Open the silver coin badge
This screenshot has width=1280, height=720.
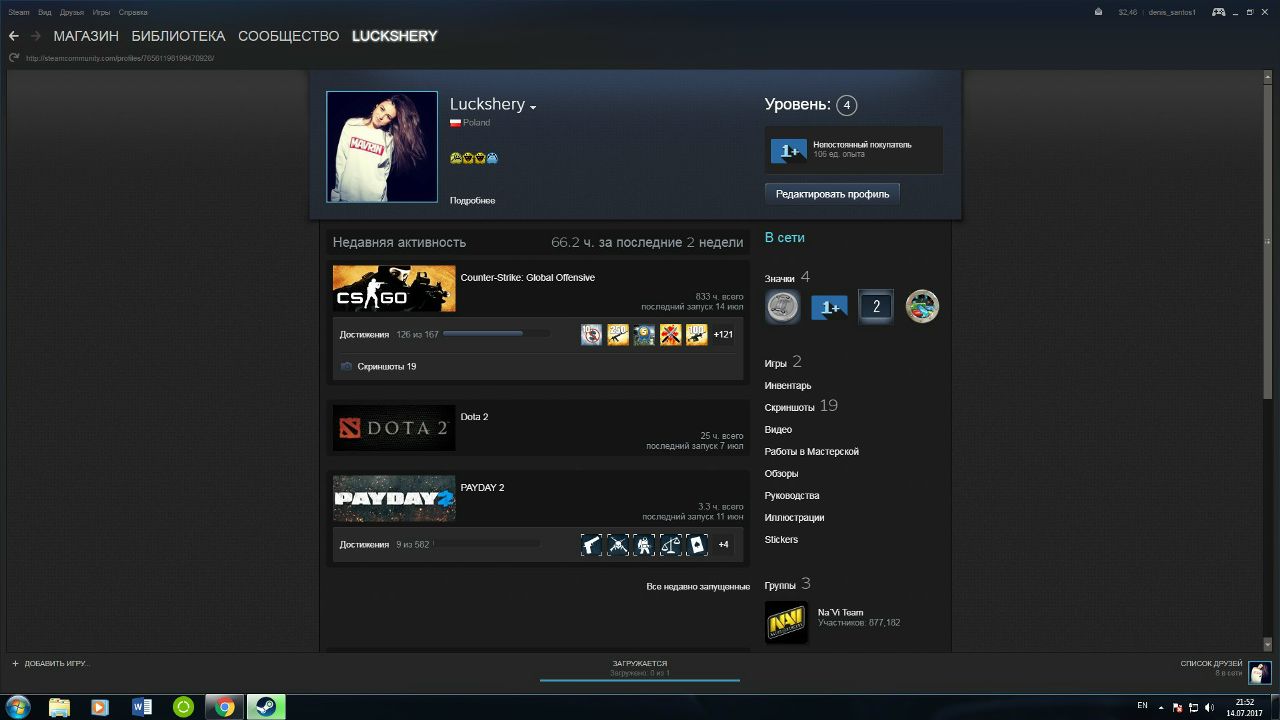[x=782, y=307]
